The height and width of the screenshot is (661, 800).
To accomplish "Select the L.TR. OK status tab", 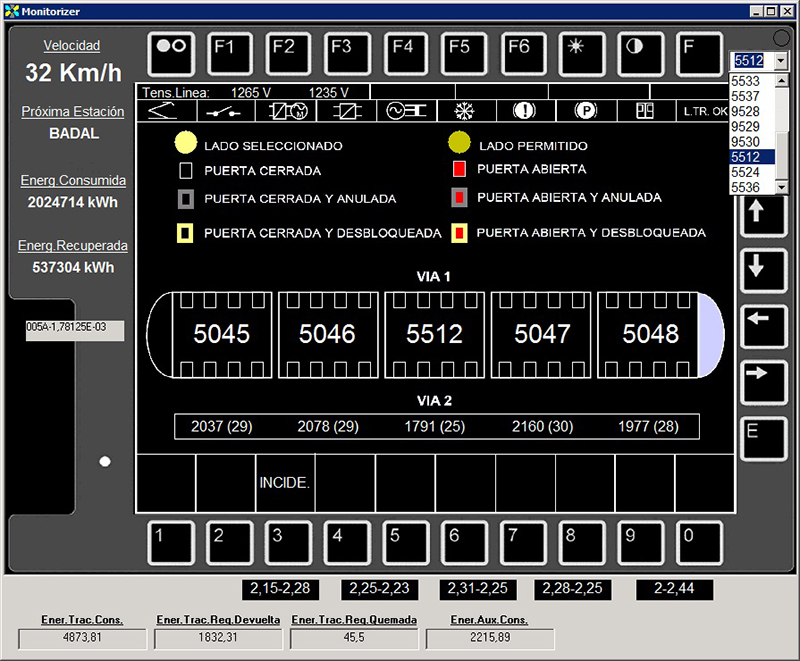I will 705,111.
